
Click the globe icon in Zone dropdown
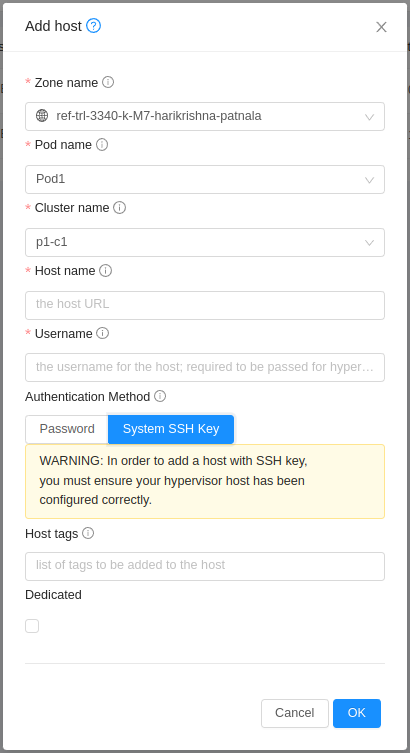[42, 116]
